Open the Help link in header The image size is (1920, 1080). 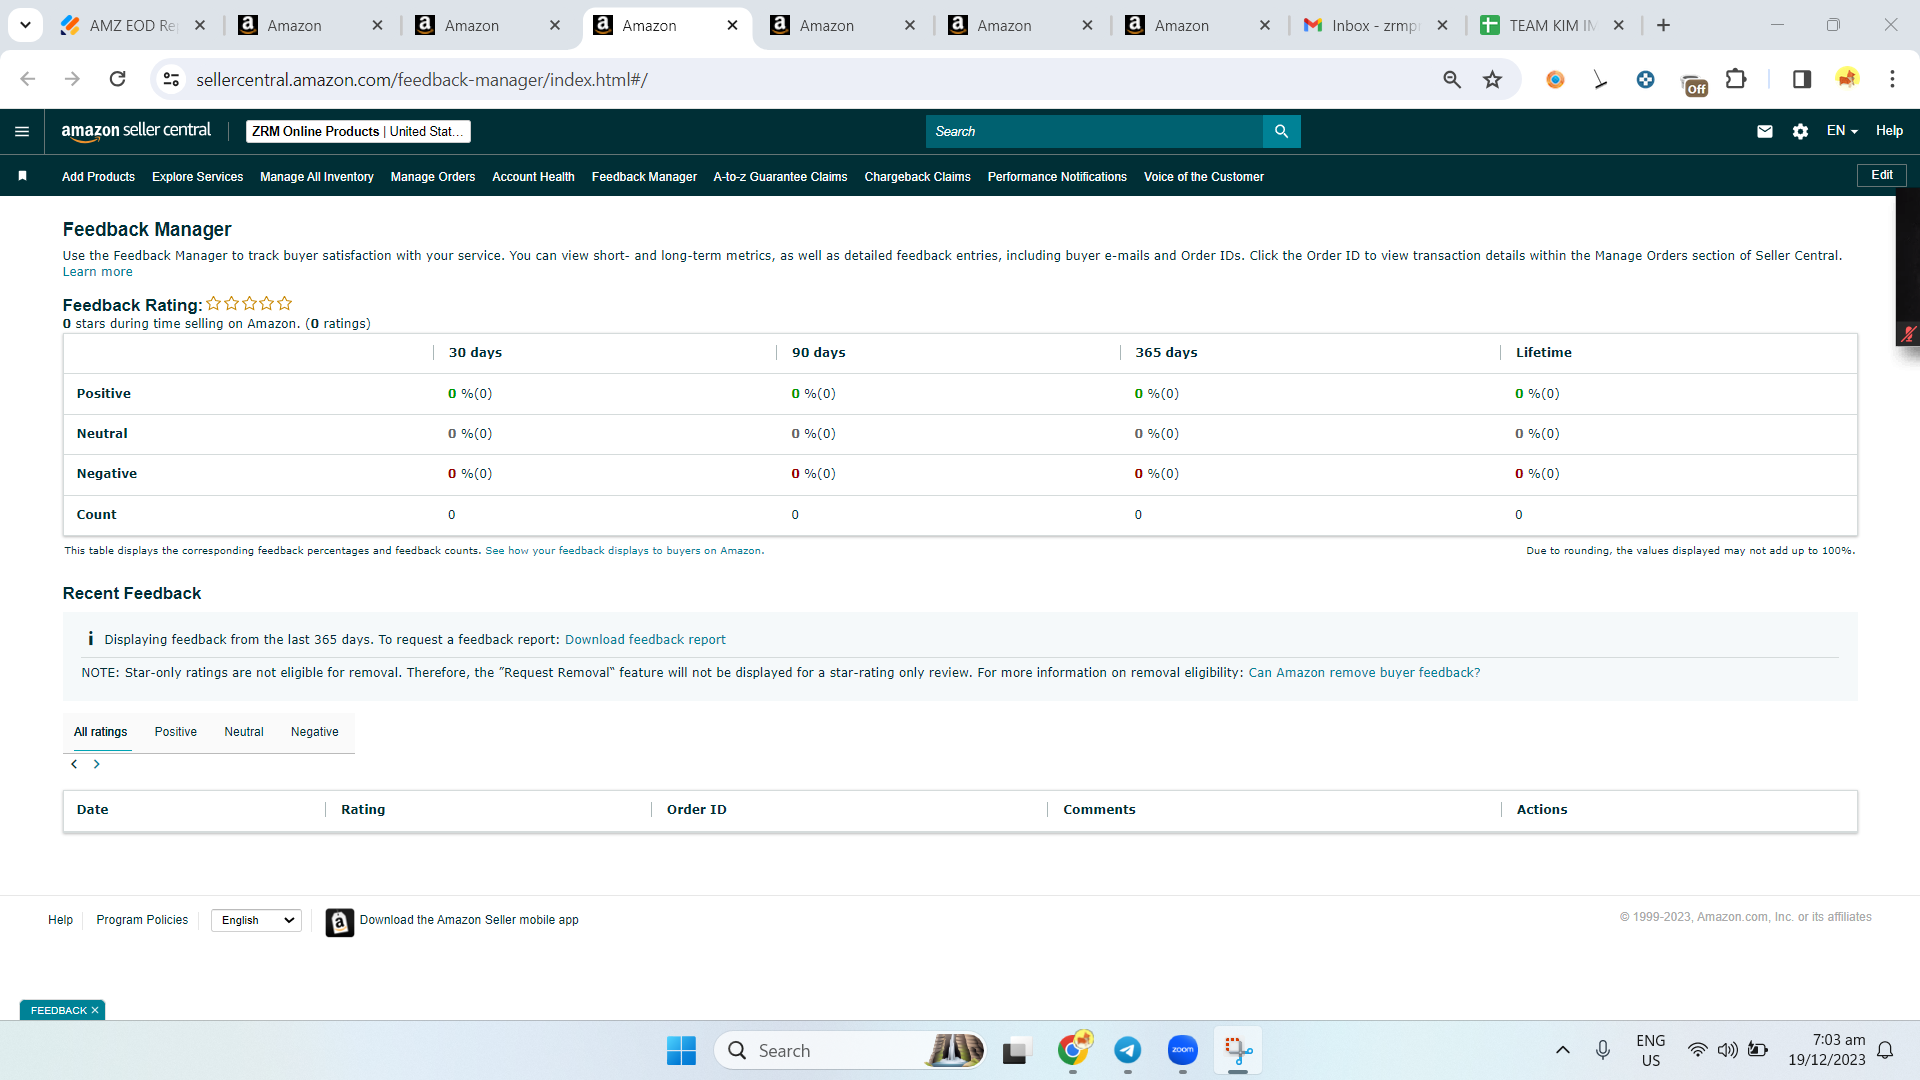(1889, 131)
